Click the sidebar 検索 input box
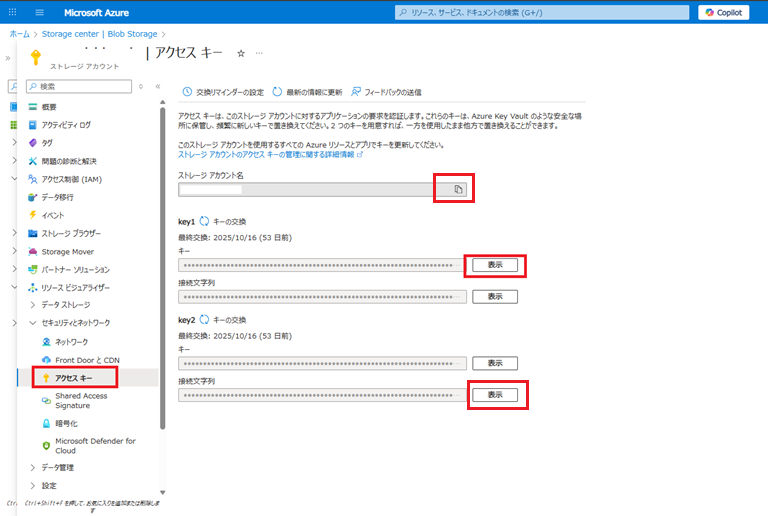The image size is (768, 516). click(x=79, y=86)
